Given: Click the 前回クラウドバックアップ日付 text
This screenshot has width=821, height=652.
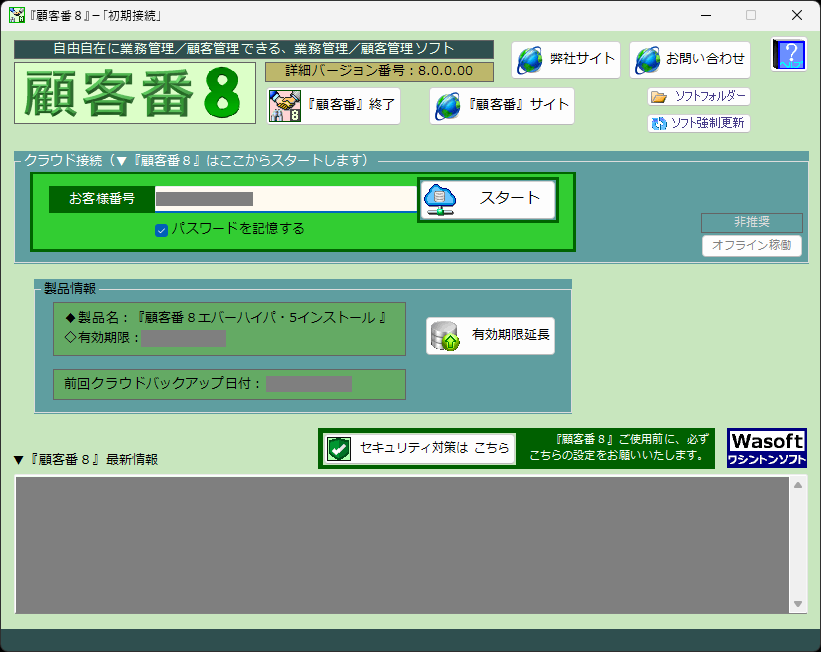Looking at the screenshot, I should coord(163,384).
